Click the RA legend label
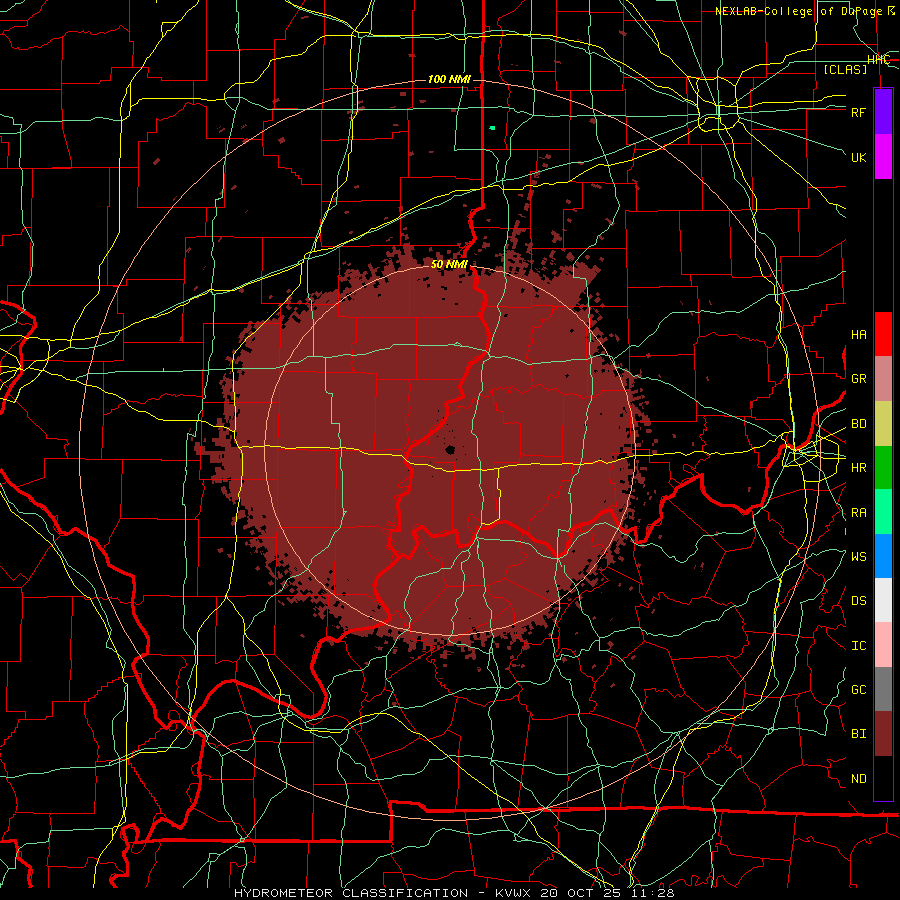 [859, 513]
